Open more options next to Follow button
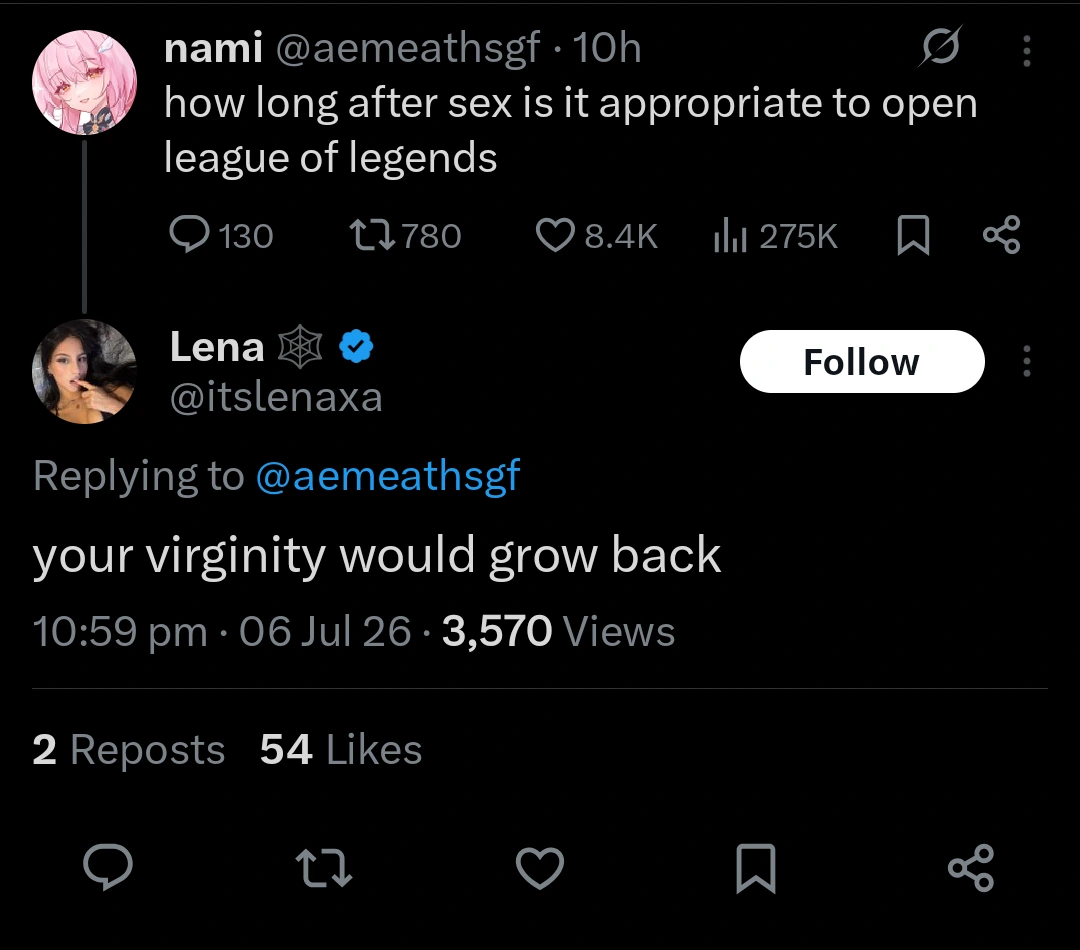 pyautogui.click(x=1026, y=361)
